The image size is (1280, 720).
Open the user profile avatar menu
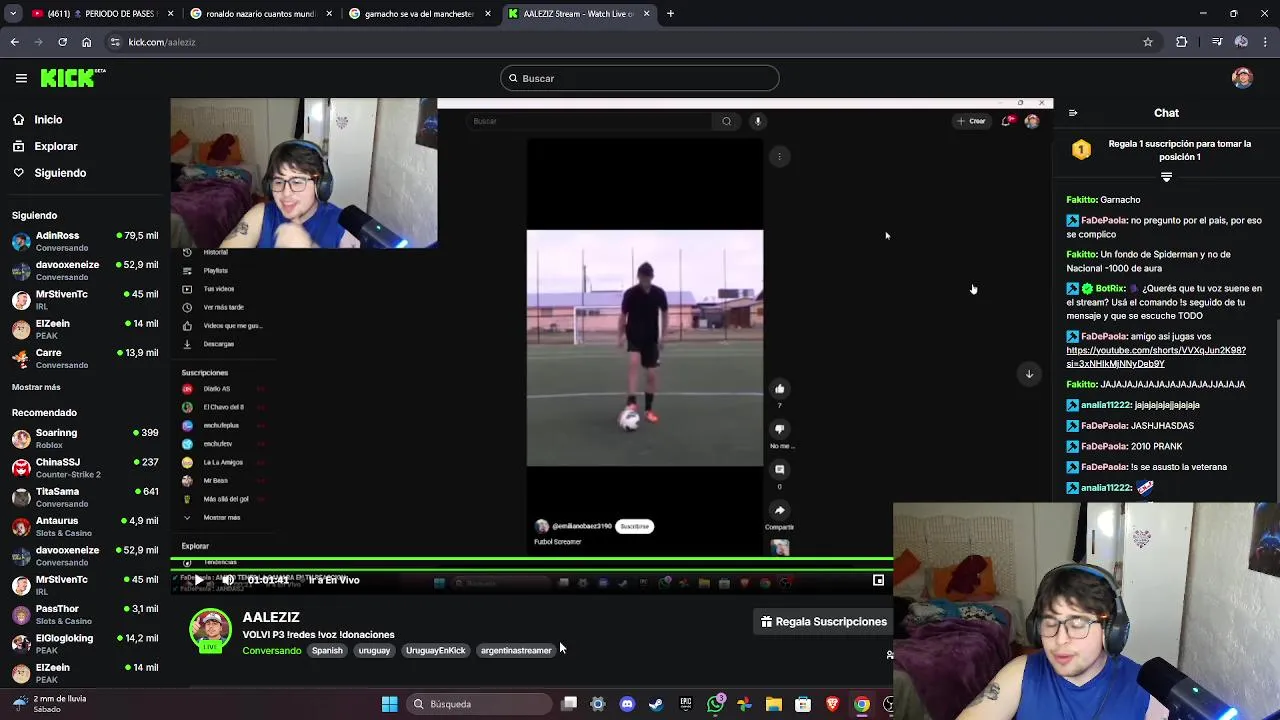click(x=1242, y=78)
